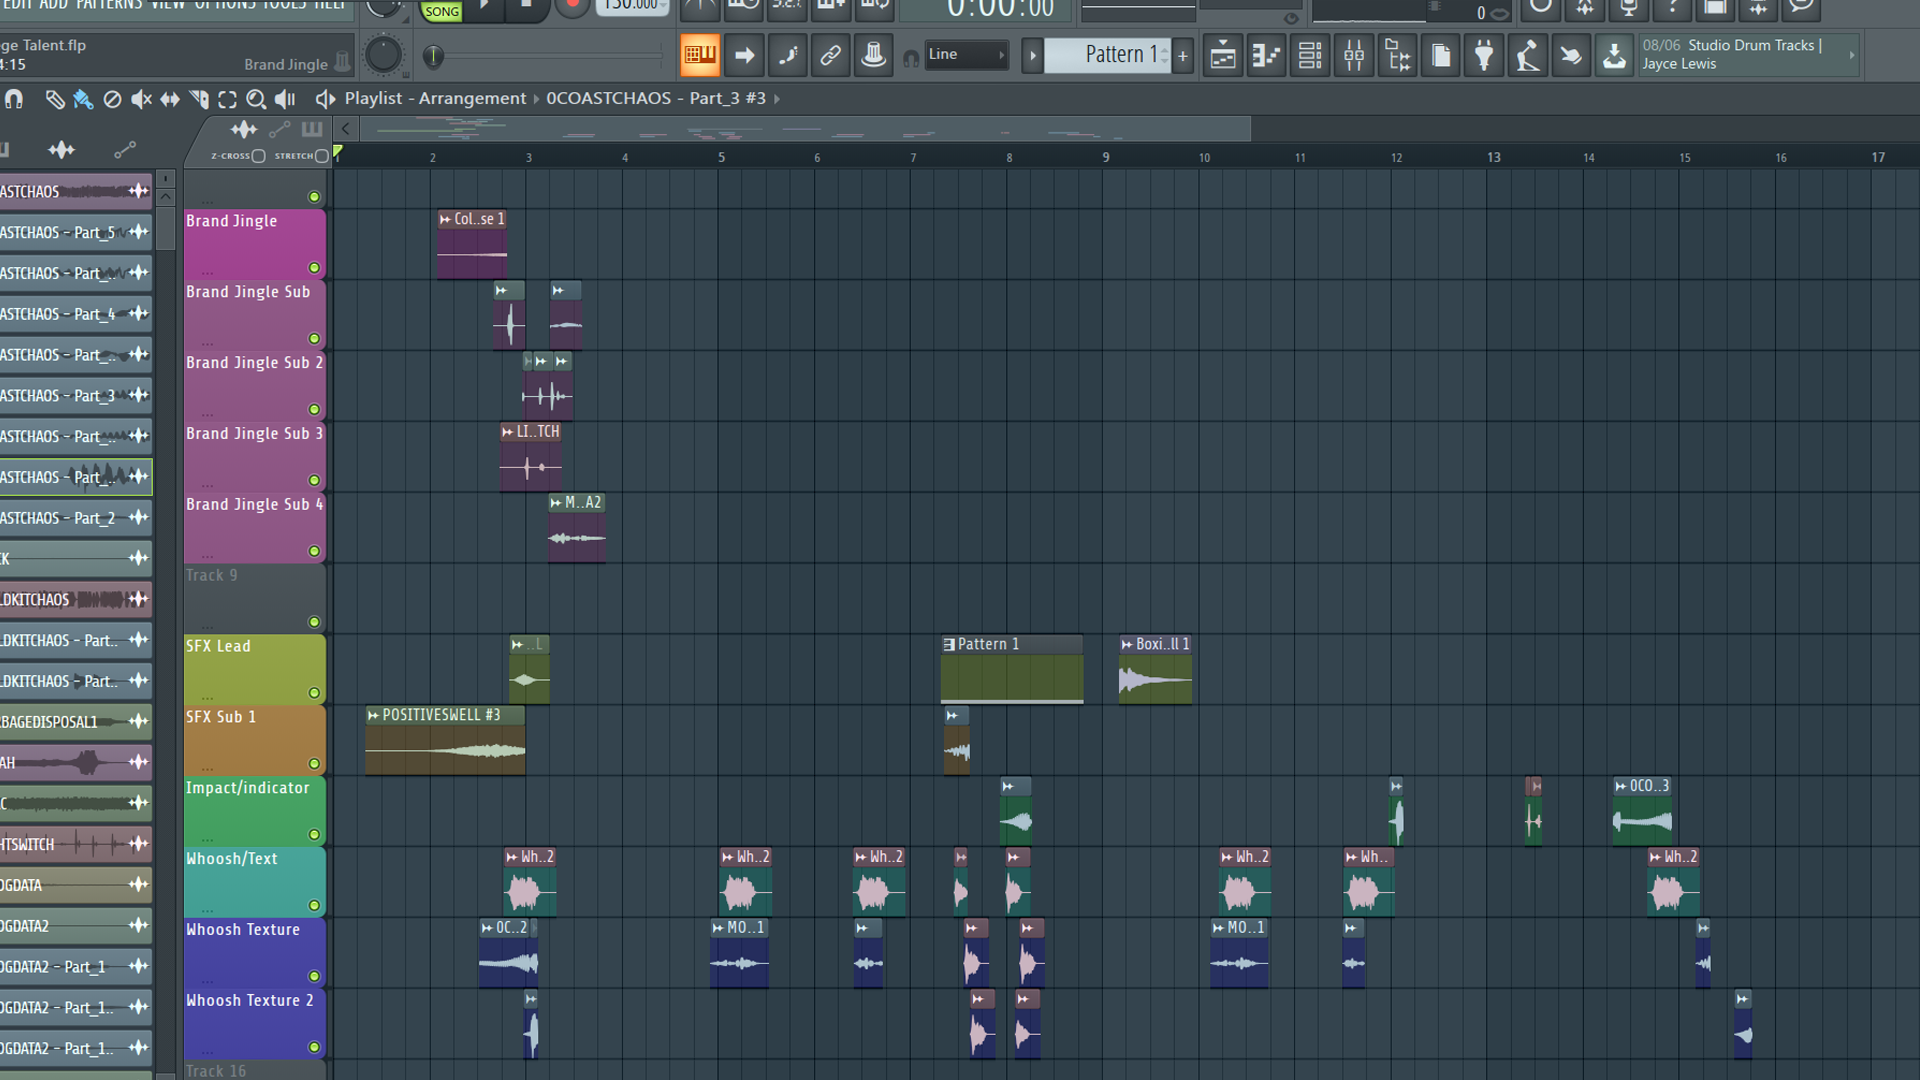The height and width of the screenshot is (1080, 1920).
Task: Select DKITCHAOS clip in picker list
Action: point(76,600)
